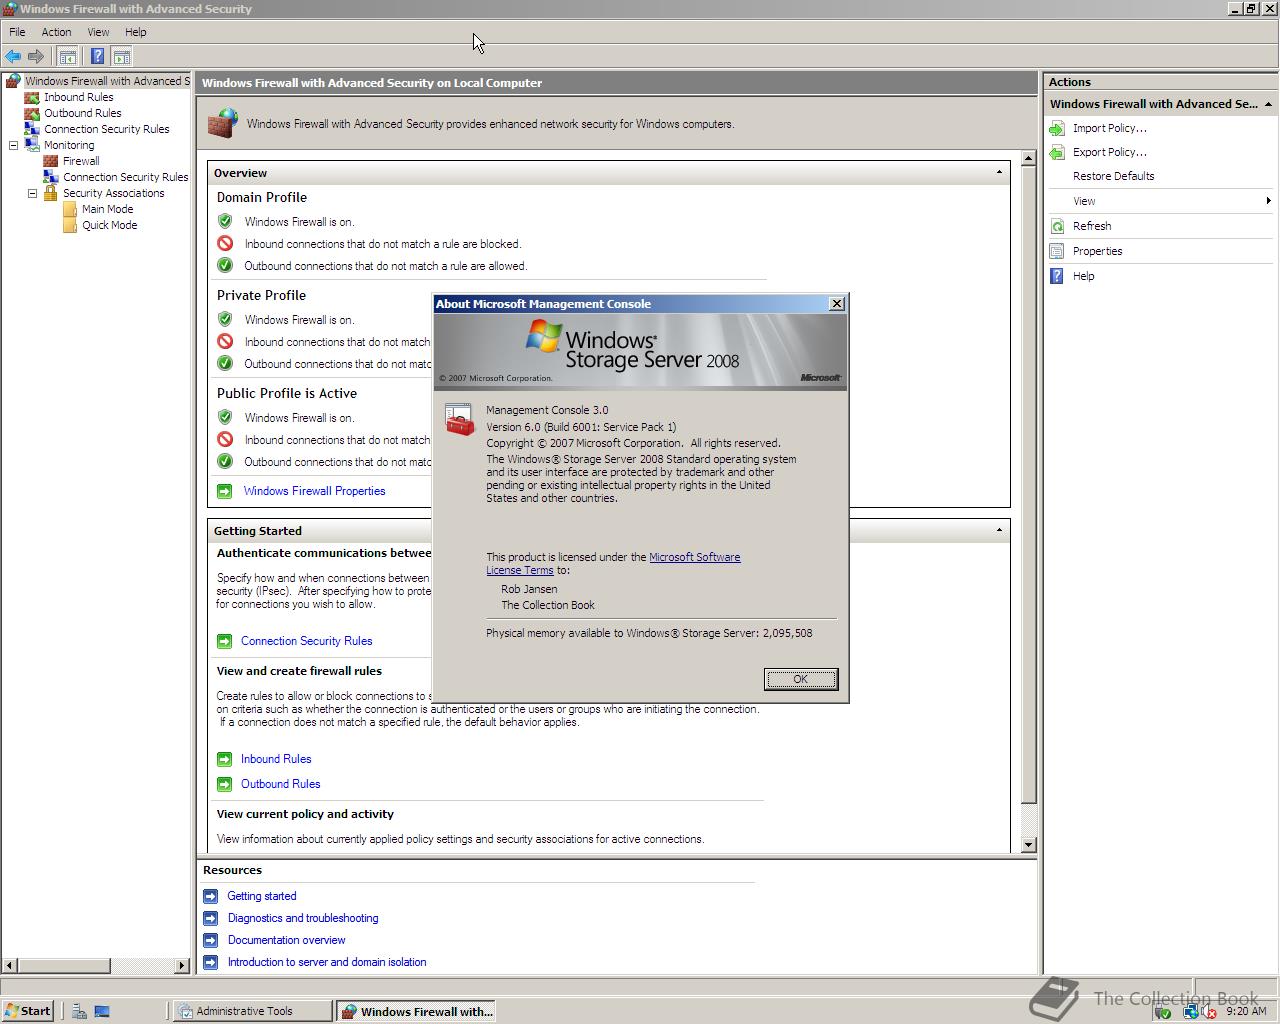
Task: Toggle the Show/Hide Console Tree toolbar icon
Action: click(67, 56)
